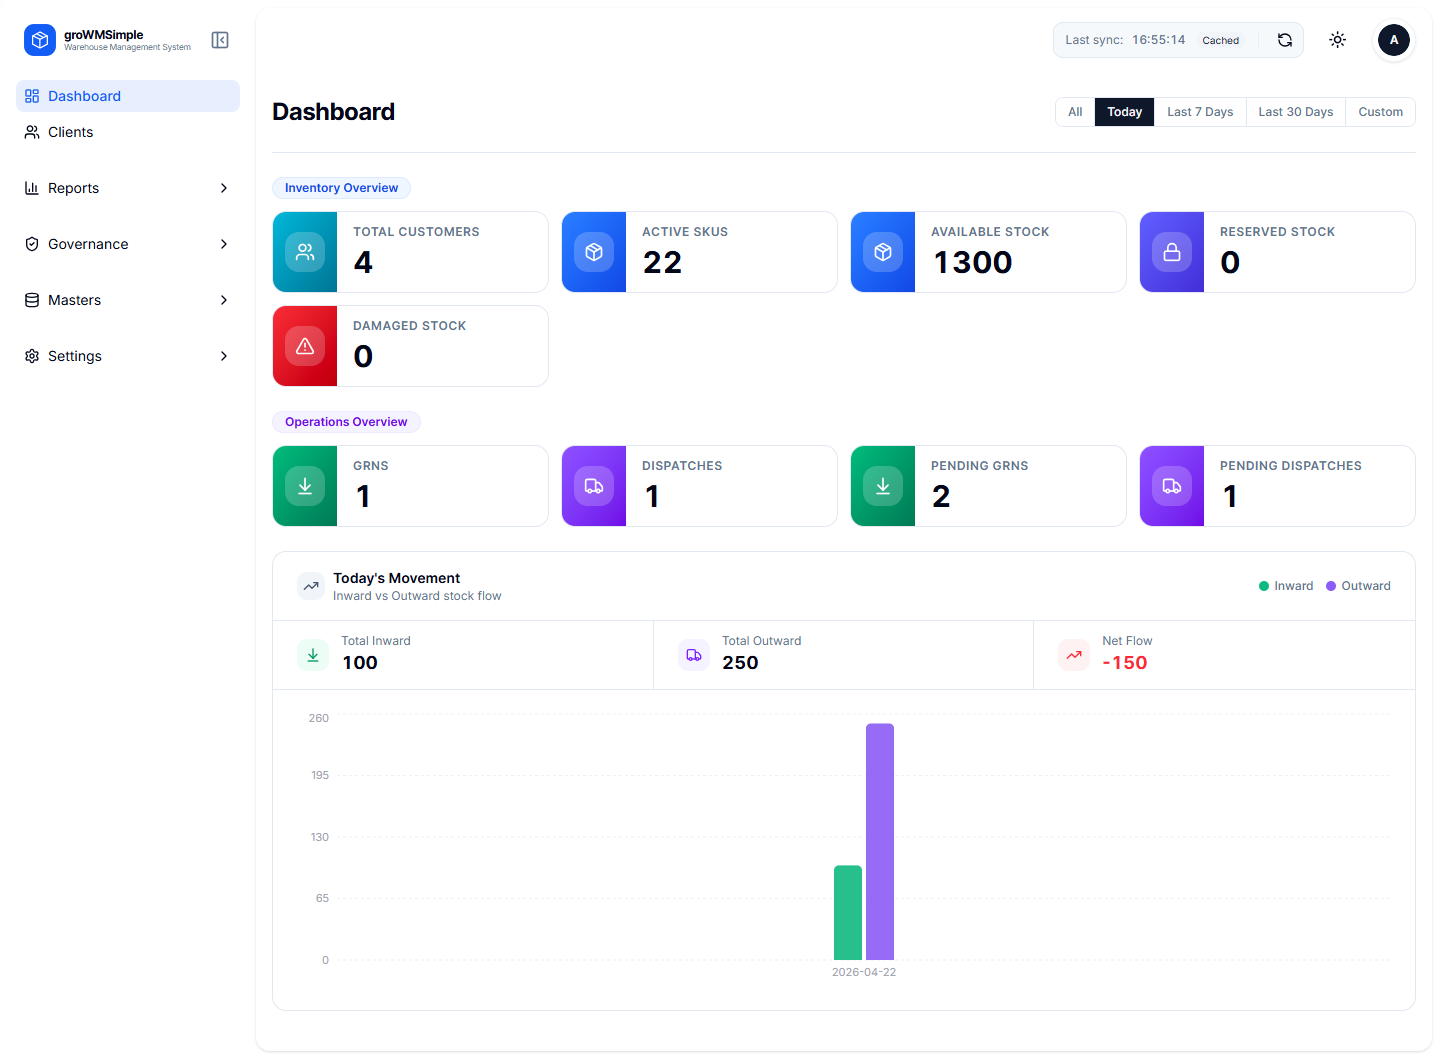This screenshot has height=1059, width=1440.
Task: Click the red Damaged Stock warning icon
Action: click(305, 346)
